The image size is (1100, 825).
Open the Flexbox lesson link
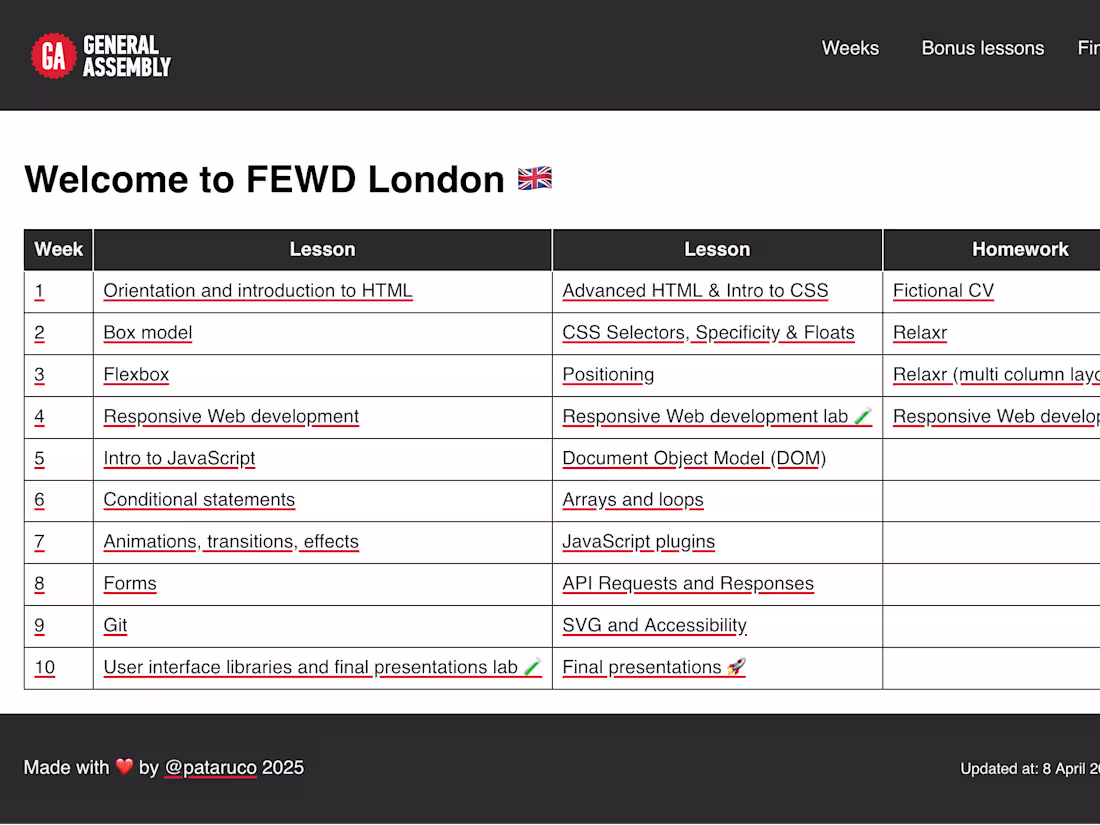pyautogui.click(x=136, y=375)
